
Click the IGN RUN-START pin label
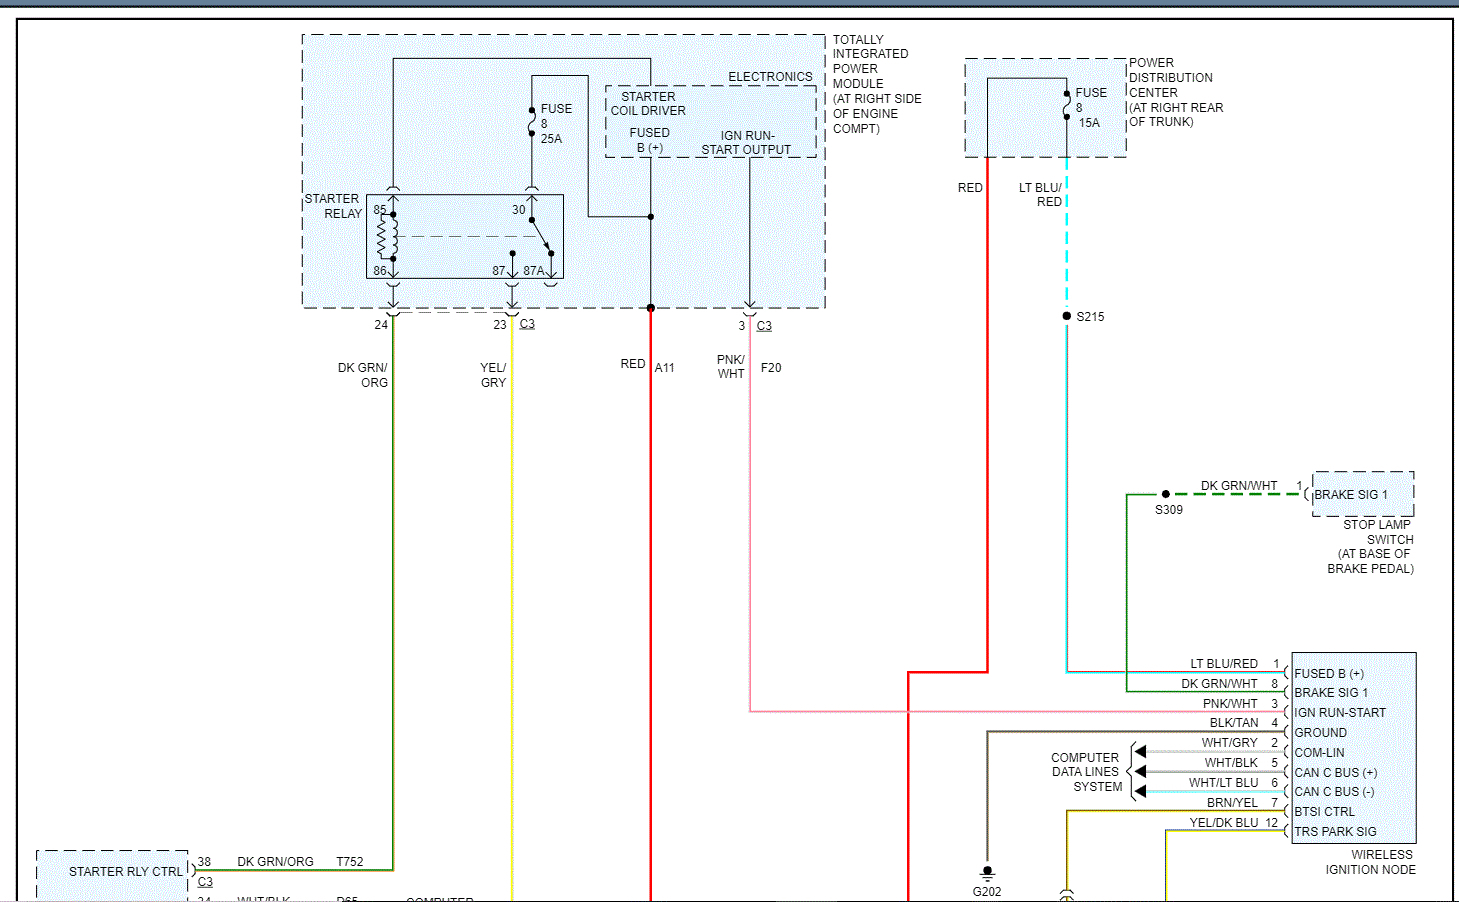1340,713
